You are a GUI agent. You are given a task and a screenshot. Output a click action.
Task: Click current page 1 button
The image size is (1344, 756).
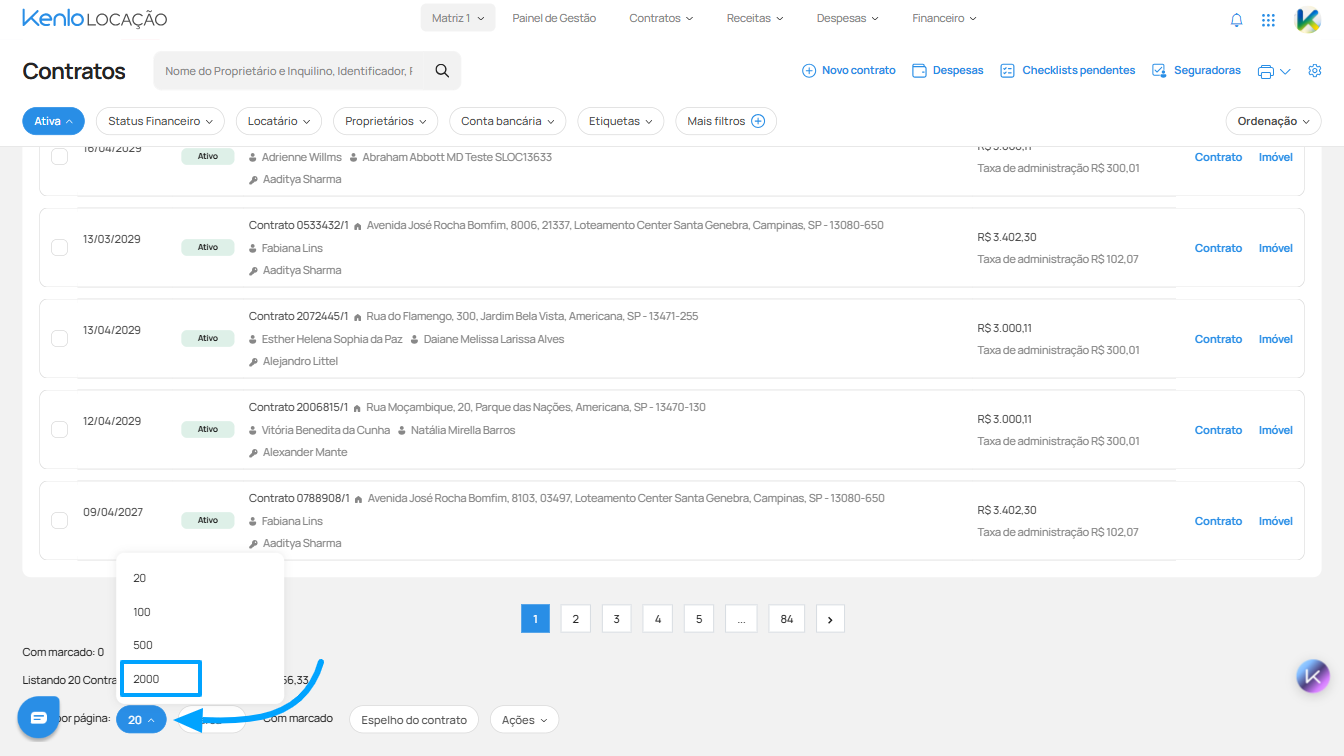pyautogui.click(x=535, y=619)
